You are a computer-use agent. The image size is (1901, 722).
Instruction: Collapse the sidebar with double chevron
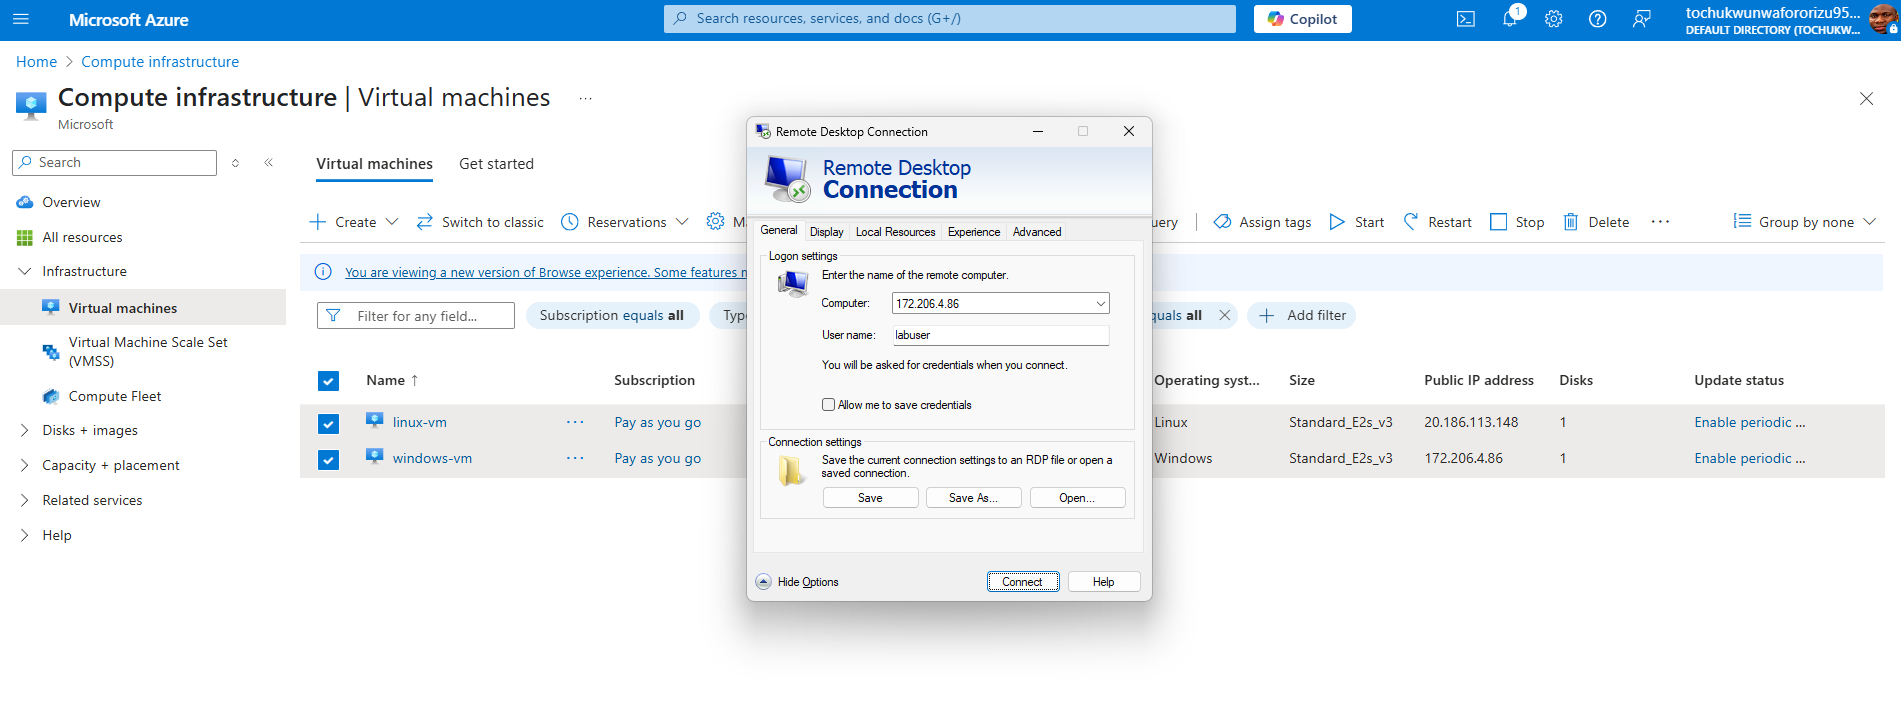click(268, 163)
